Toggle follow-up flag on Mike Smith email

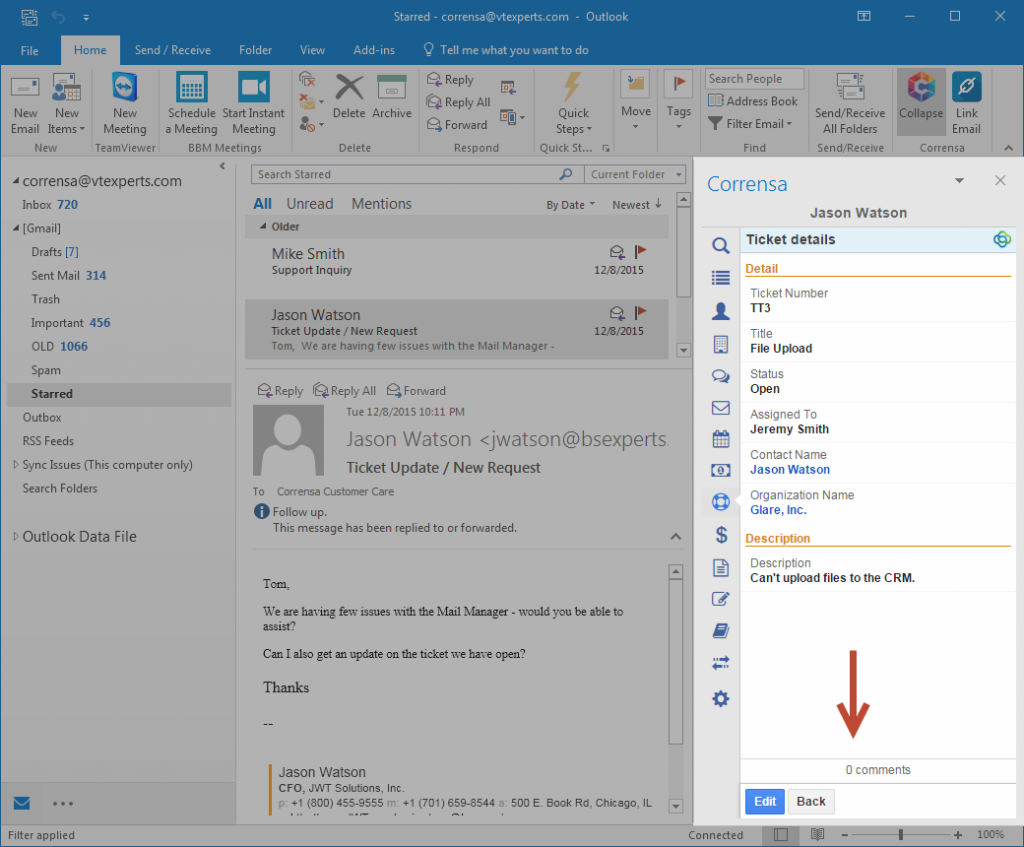click(x=640, y=251)
